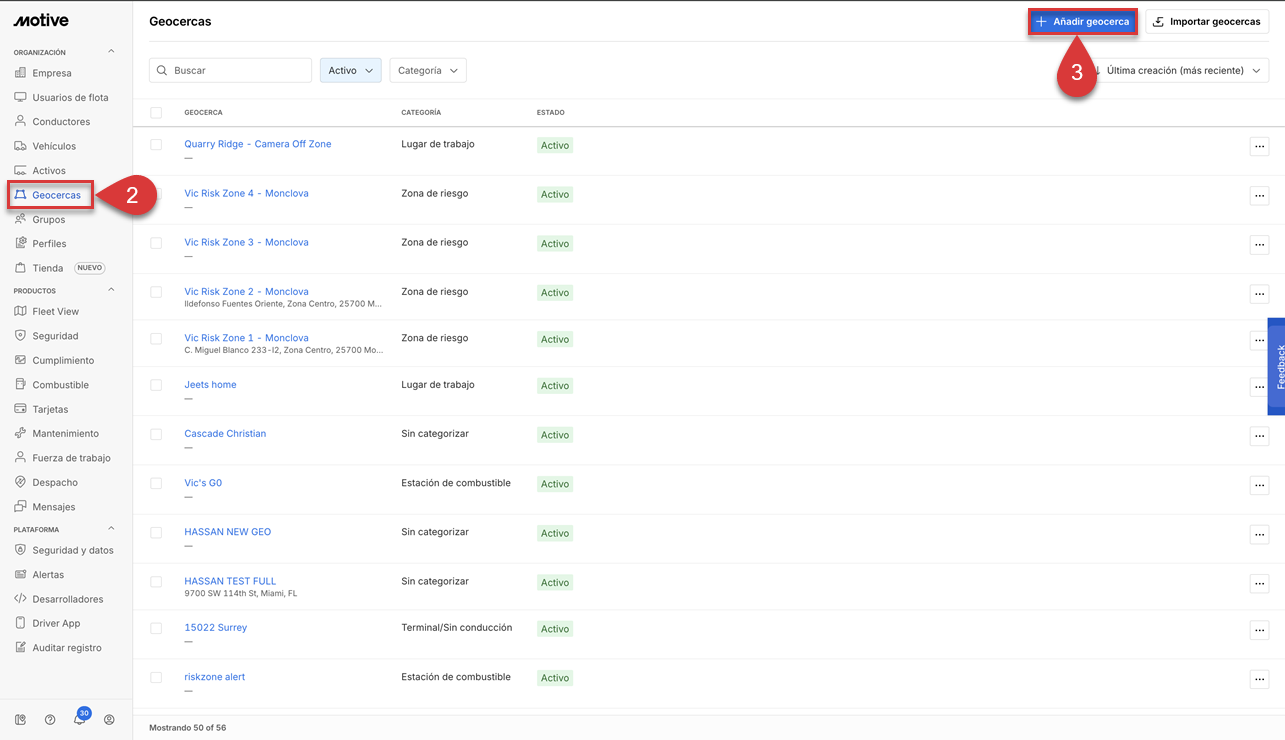
Task: Open more options for Quarry Ridge geofence
Action: pos(1259,147)
